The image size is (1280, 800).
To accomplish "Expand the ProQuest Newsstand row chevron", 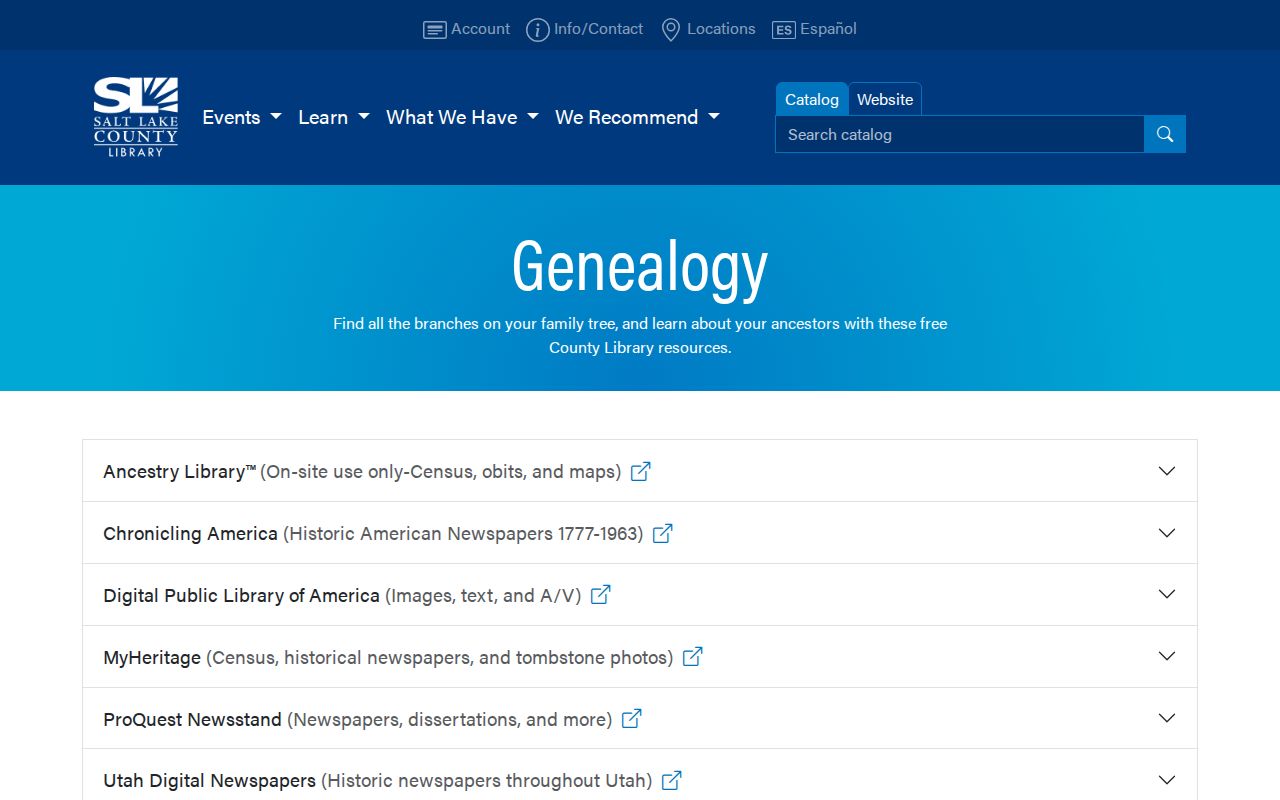I will click(1167, 719).
